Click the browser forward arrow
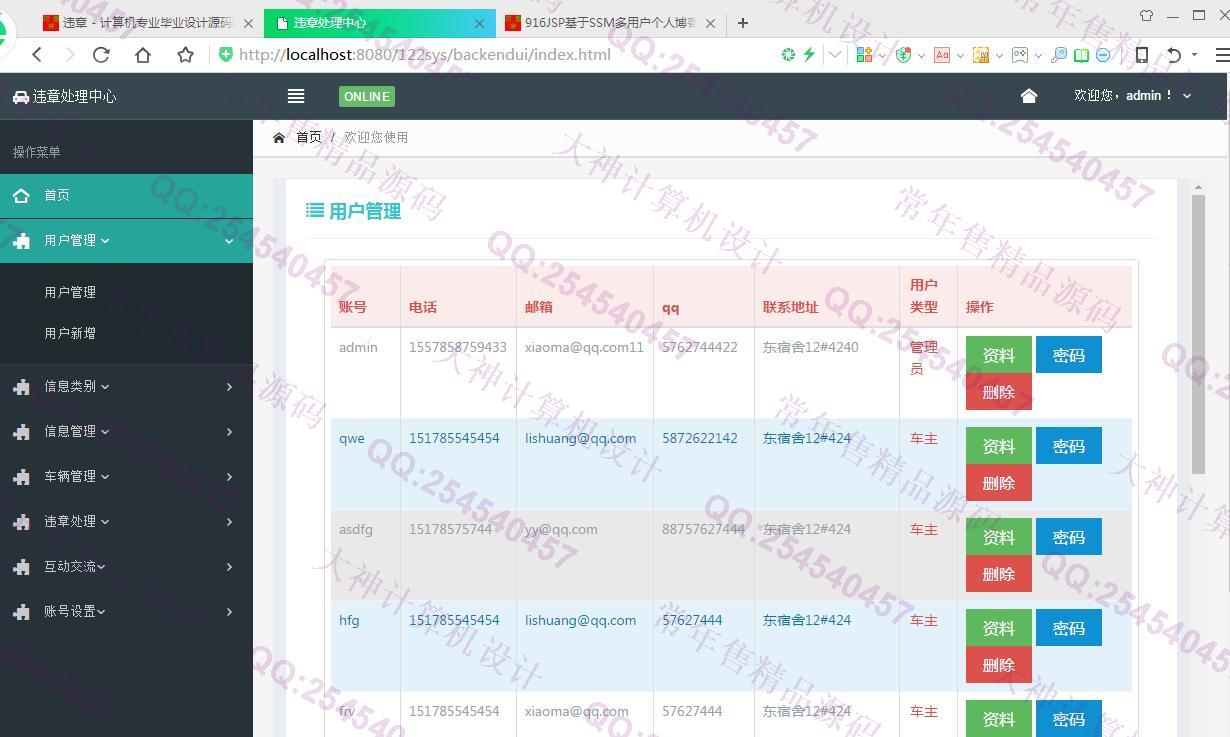 69,55
